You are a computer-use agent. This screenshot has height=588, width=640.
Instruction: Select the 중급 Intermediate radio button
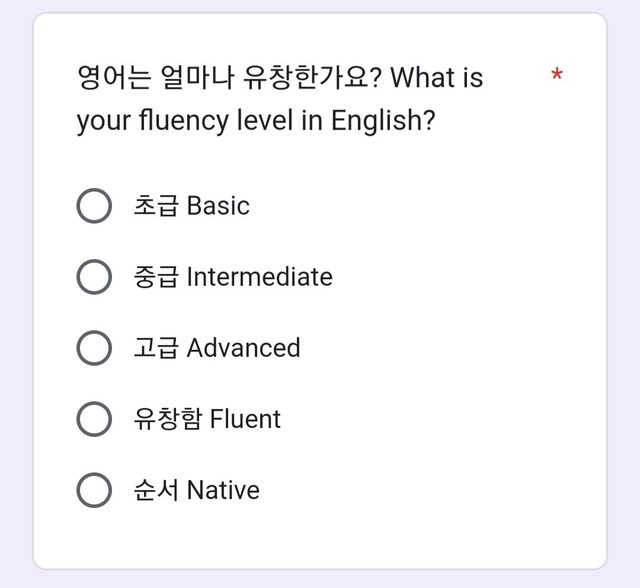94,277
